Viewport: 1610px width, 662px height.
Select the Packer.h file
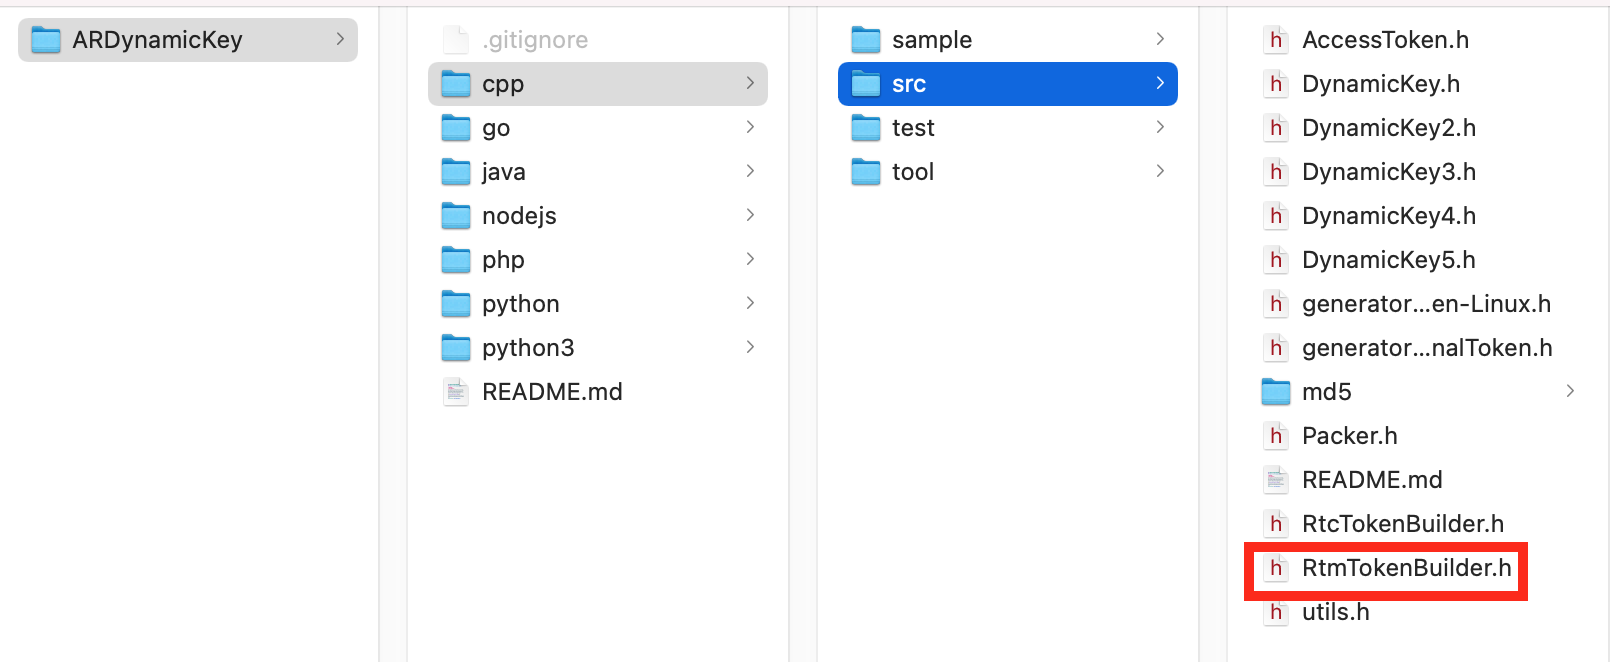[1349, 436]
